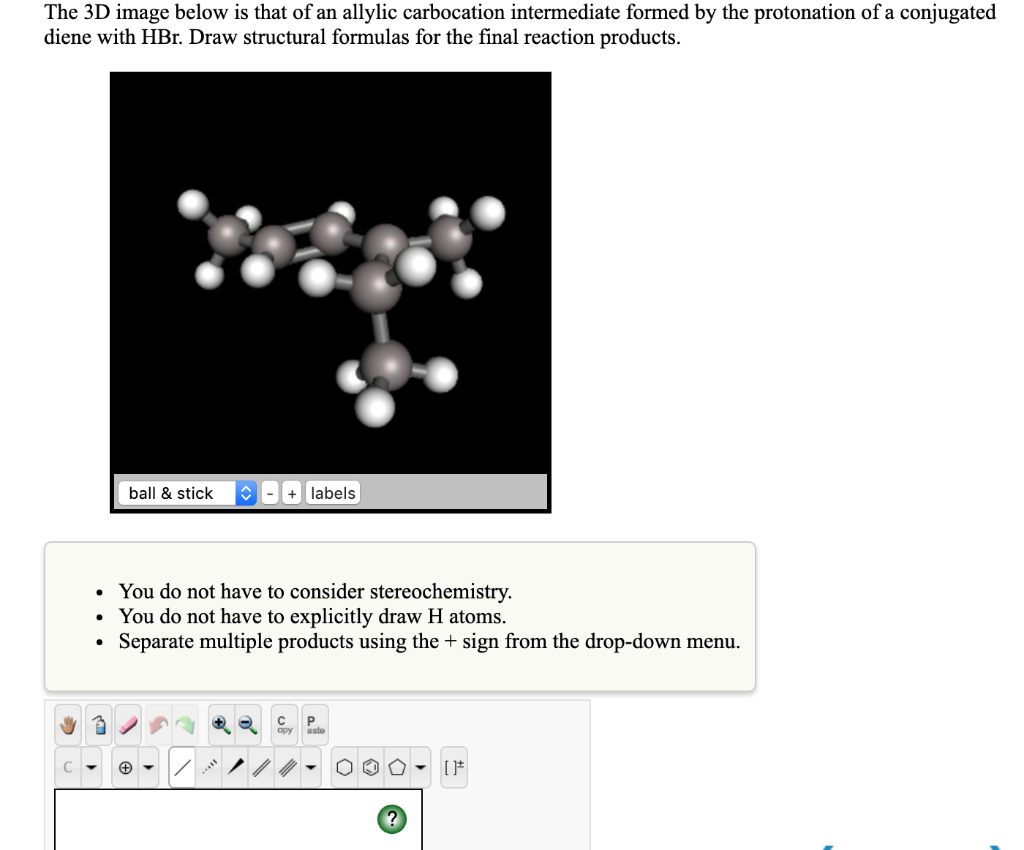Open the atom element dropdown next to C
This screenshot has height=850, width=1024.
(x=90, y=768)
